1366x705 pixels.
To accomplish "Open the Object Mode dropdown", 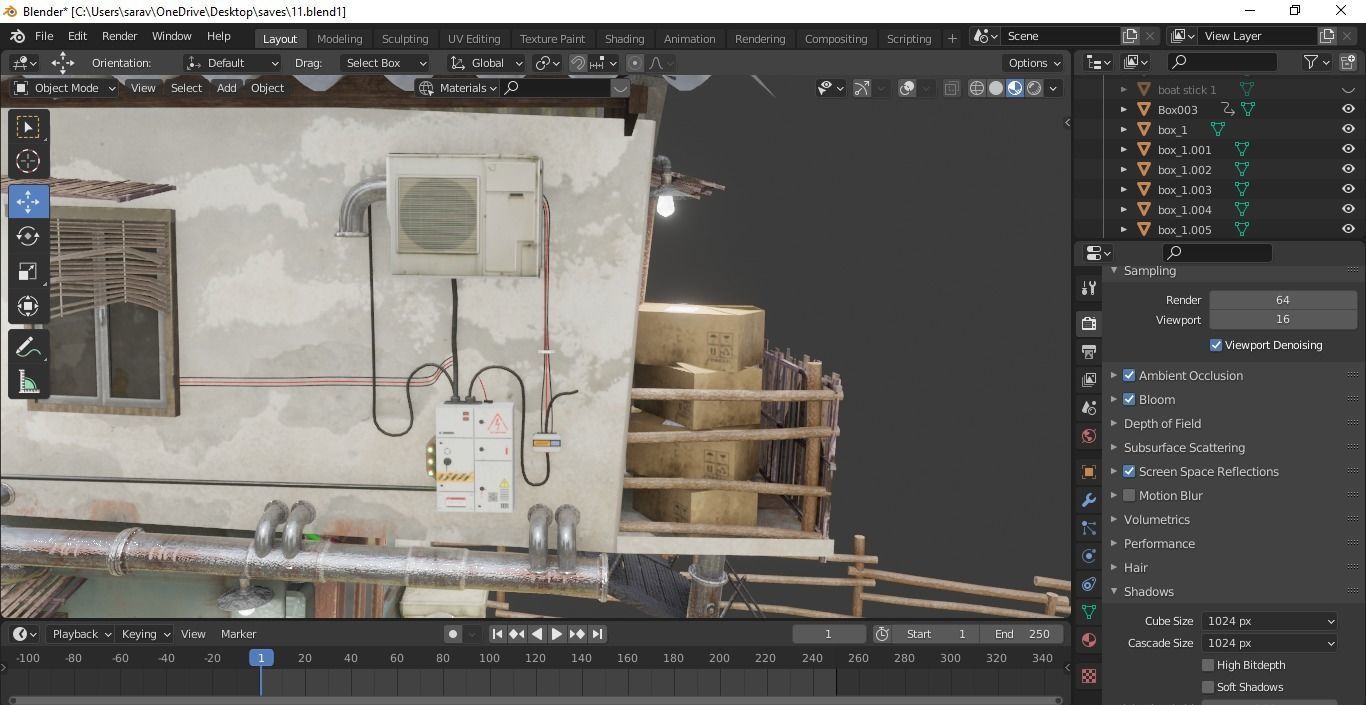I will 65,88.
